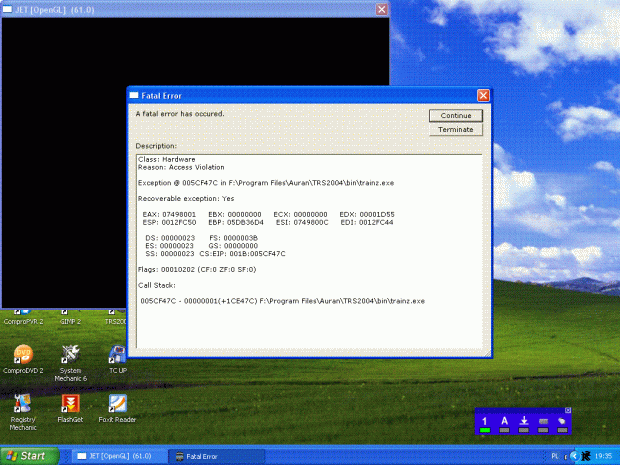Select the ComproPVR 2 shortcut label
The height and width of the screenshot is (465, 620).
pyautogui.click(x=23, y=321)
